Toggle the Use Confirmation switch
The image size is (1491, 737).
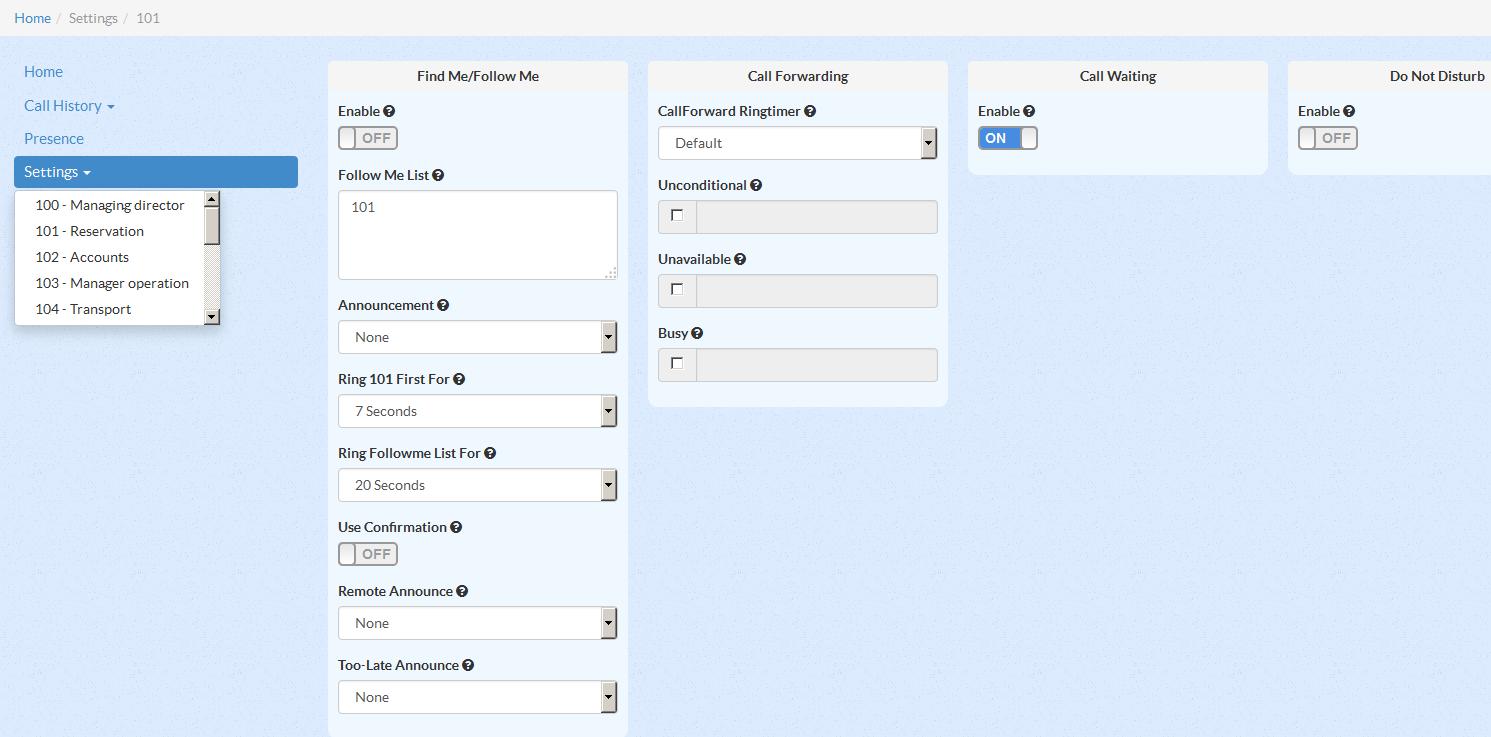(368, 554)
